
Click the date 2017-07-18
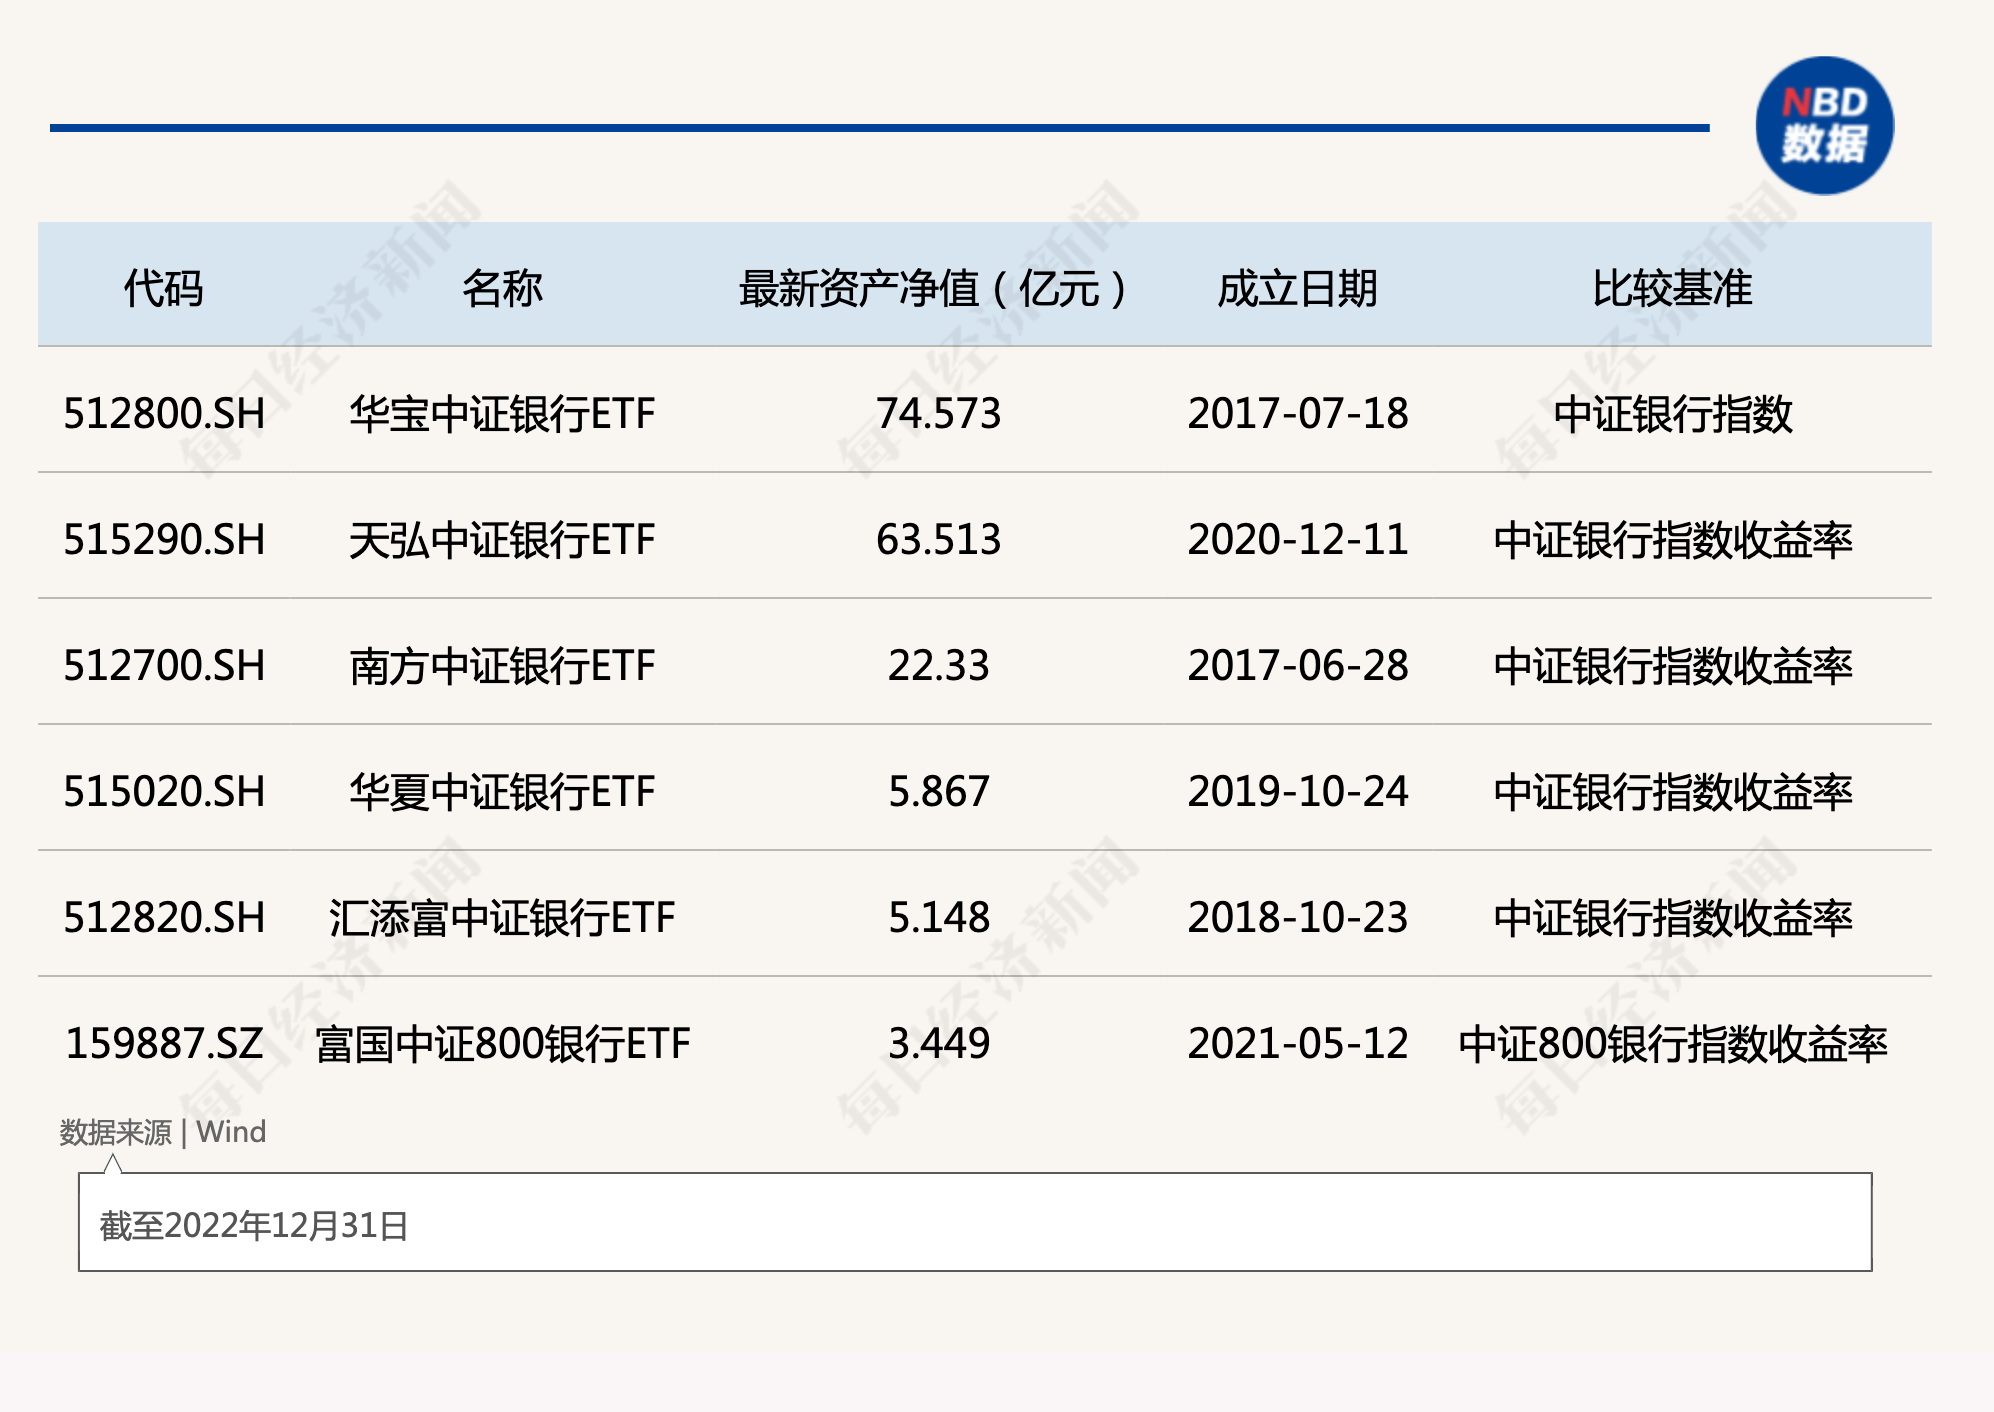[1298, 413]
